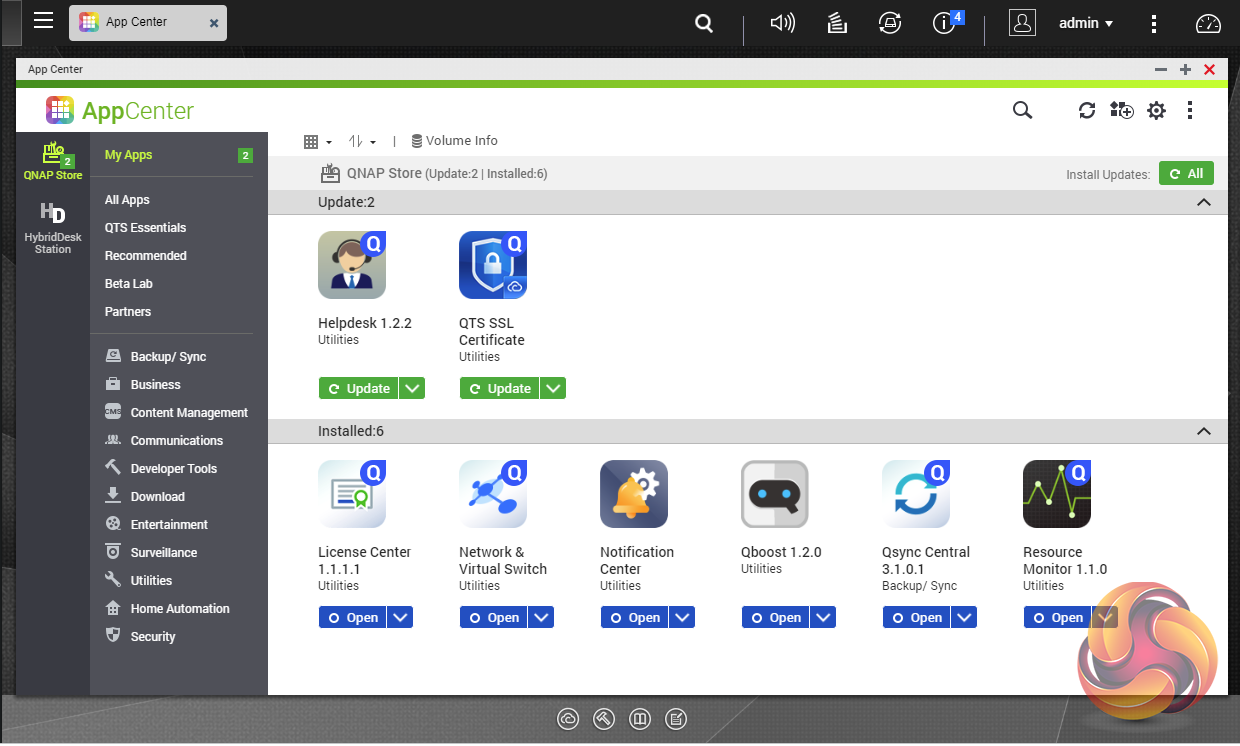
Task: Collapse the Installed:6 section
Action: pos(1204,432)
